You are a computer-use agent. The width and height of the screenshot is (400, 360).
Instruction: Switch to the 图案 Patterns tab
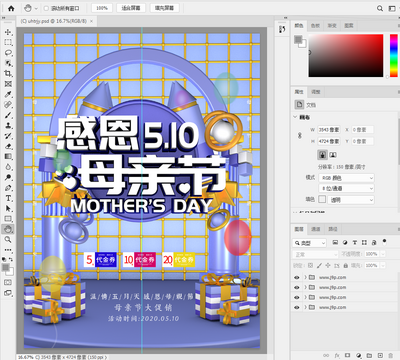pyautogui.click(x=349, y=26)
